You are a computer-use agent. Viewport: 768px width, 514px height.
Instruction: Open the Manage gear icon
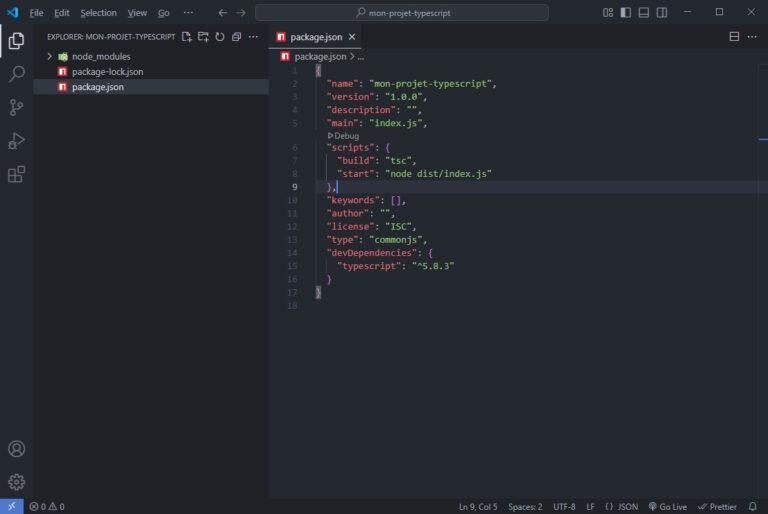click(16, 482)
